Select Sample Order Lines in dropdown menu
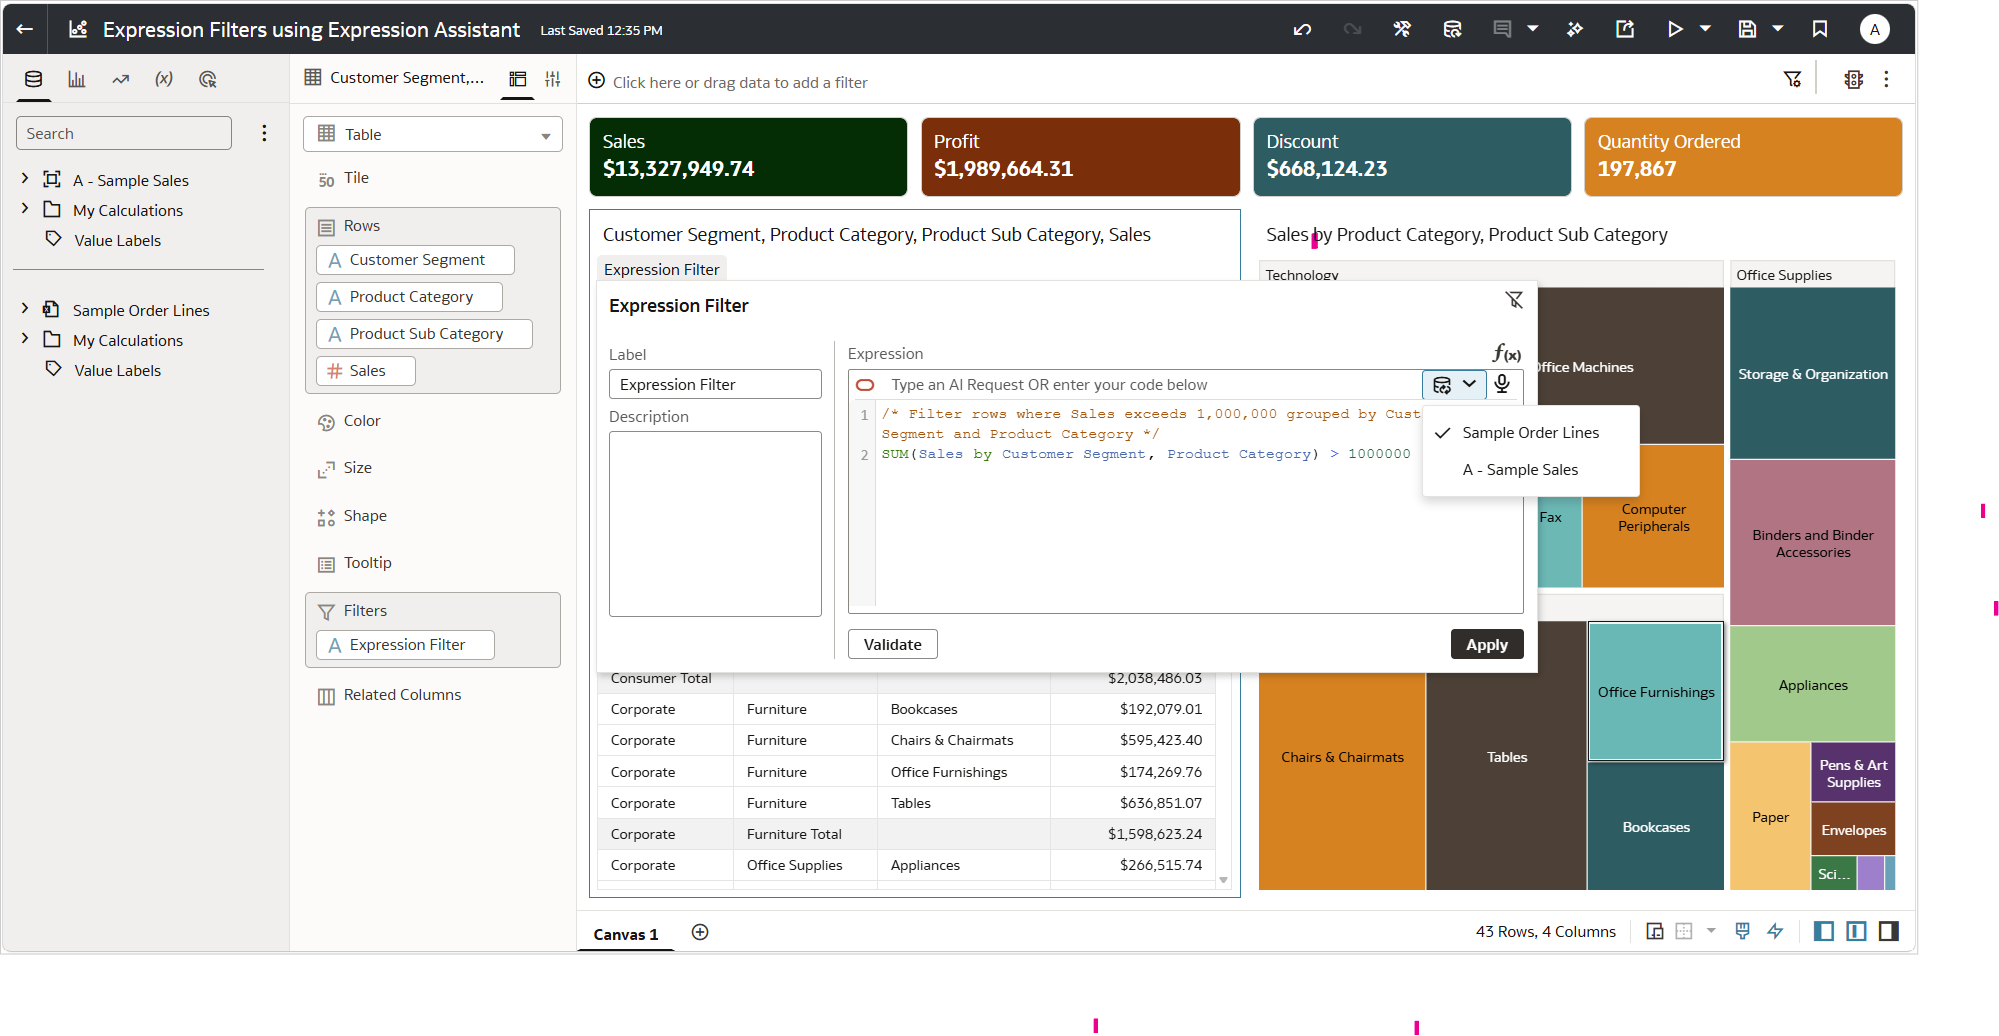The width and height of the screenshot is (1999, 1036). pos(1530,432)
